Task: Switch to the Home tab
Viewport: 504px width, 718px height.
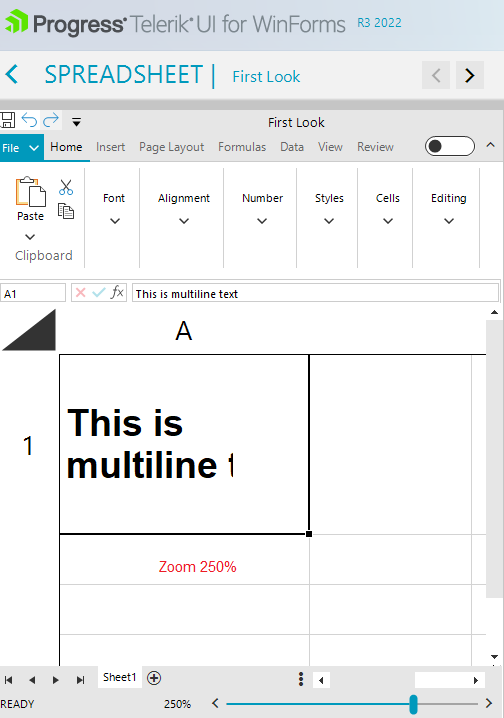Action: (66, 147)
